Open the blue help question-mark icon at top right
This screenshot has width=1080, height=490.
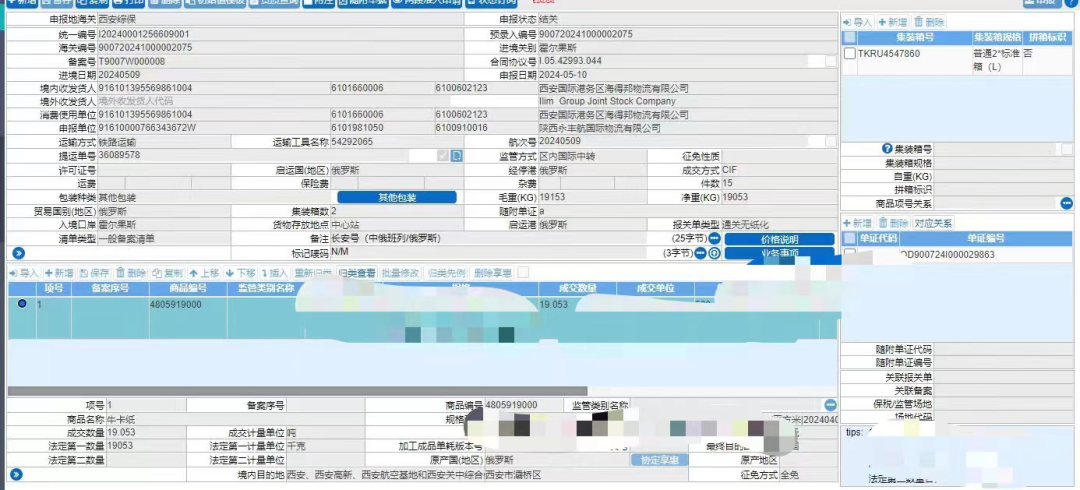click(x=1073, y=3)
